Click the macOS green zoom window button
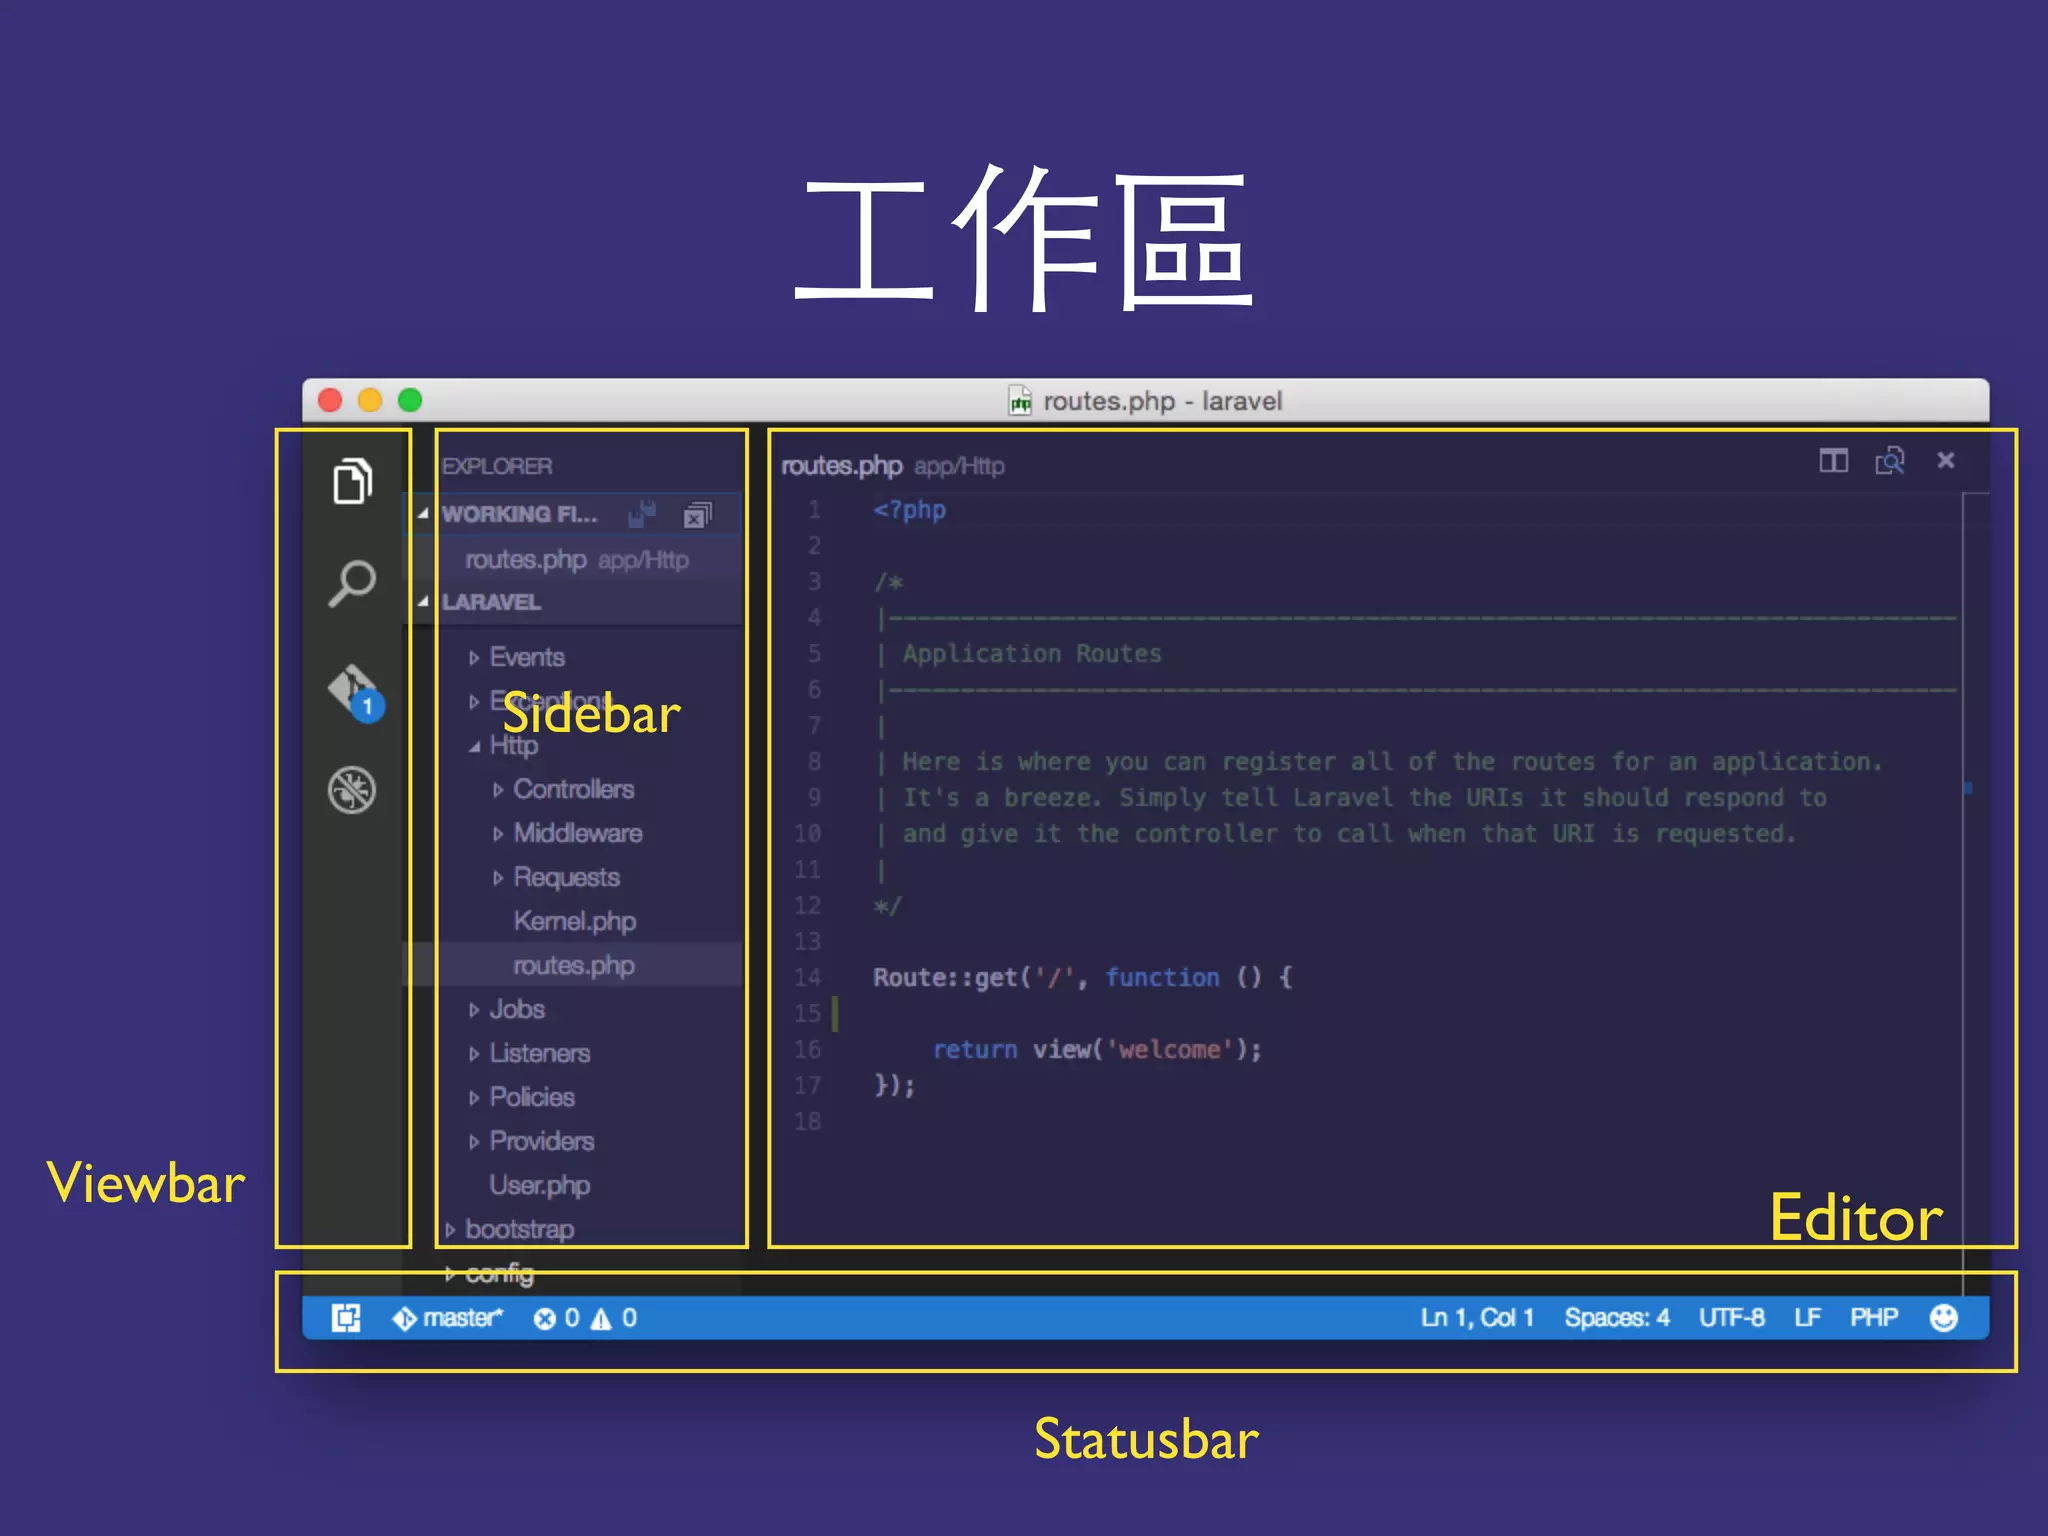The image size is (2048, 1536). click(x=410, y=401)
